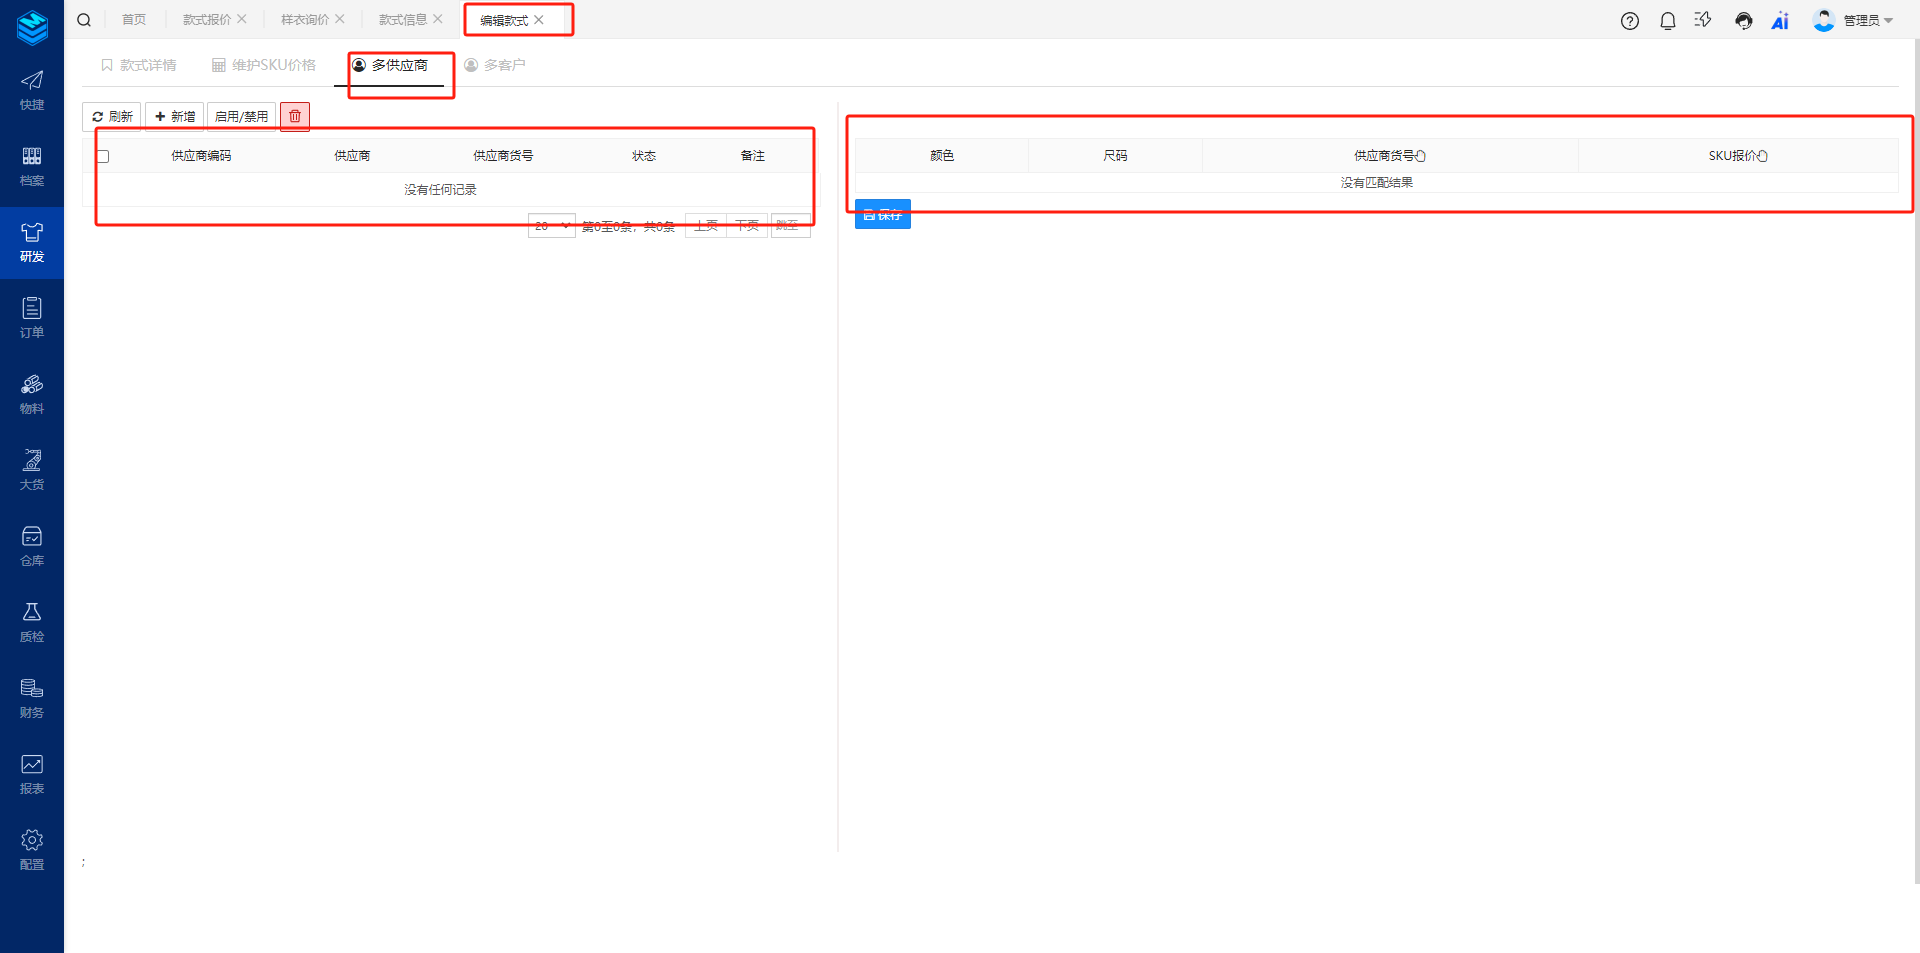1920x953 pixels.
Task: Open the notifications bell
Action: (1667, 21)
